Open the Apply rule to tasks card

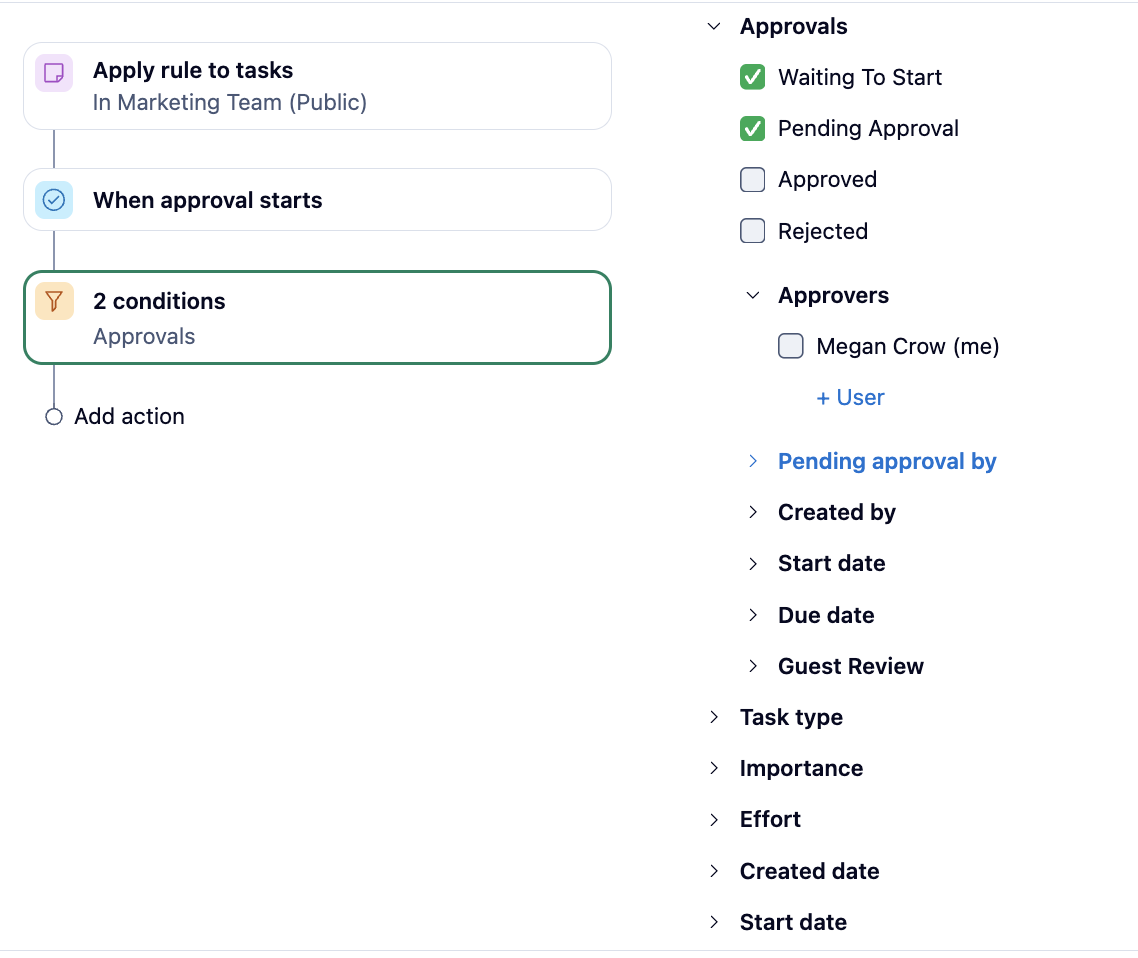[x=317, y=86]
